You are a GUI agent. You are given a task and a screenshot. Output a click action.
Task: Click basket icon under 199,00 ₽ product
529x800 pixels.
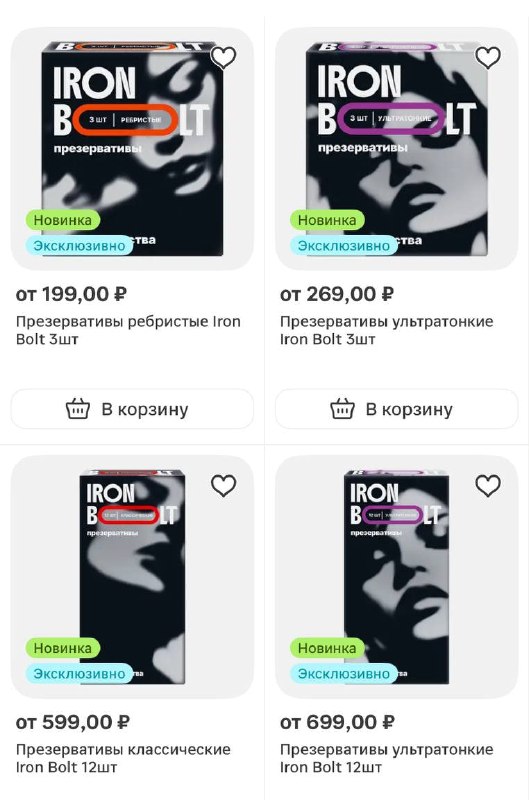tap(78, 409)
